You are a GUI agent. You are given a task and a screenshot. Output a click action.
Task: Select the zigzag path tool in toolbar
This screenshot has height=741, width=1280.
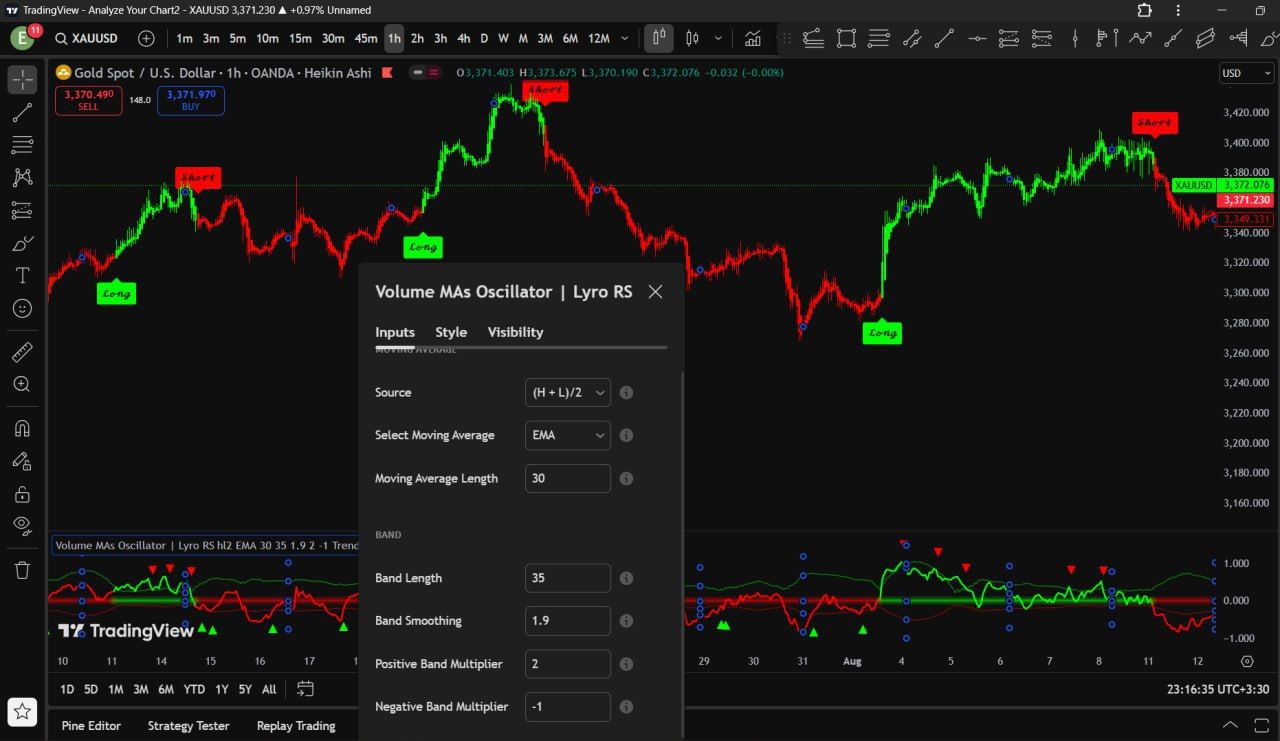pos(1141,38)
